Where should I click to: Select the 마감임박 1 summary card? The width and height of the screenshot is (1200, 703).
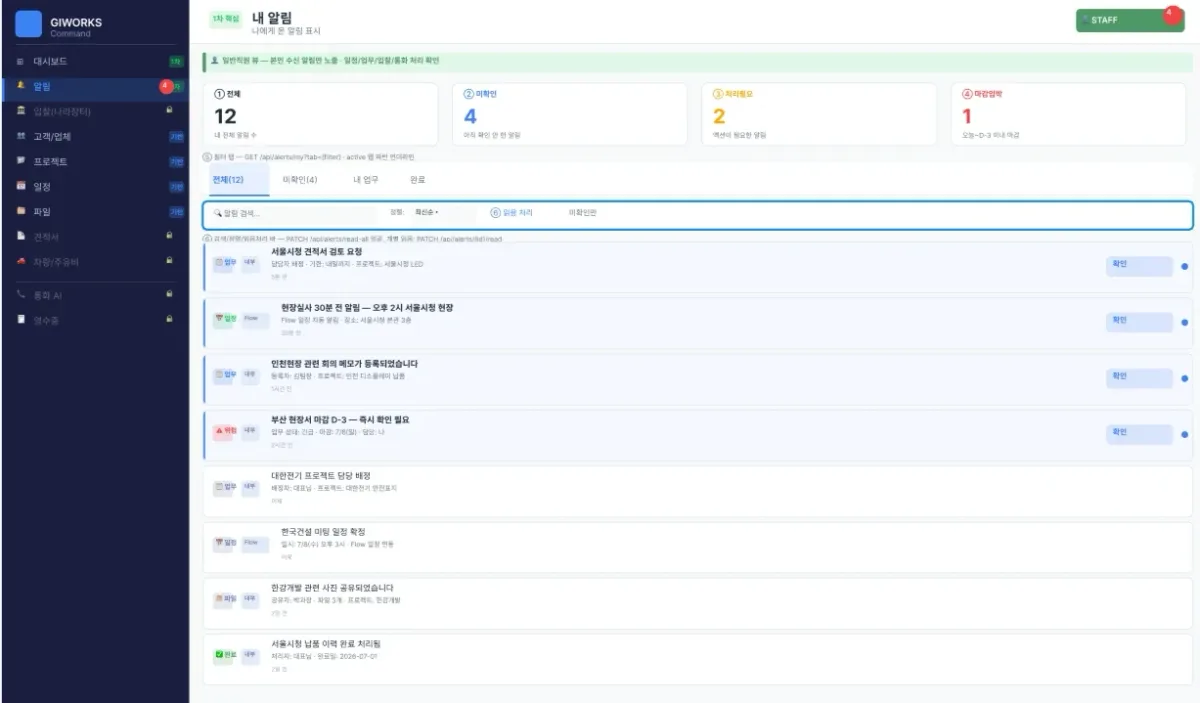pyautogui.click(x=1068, y=114)
